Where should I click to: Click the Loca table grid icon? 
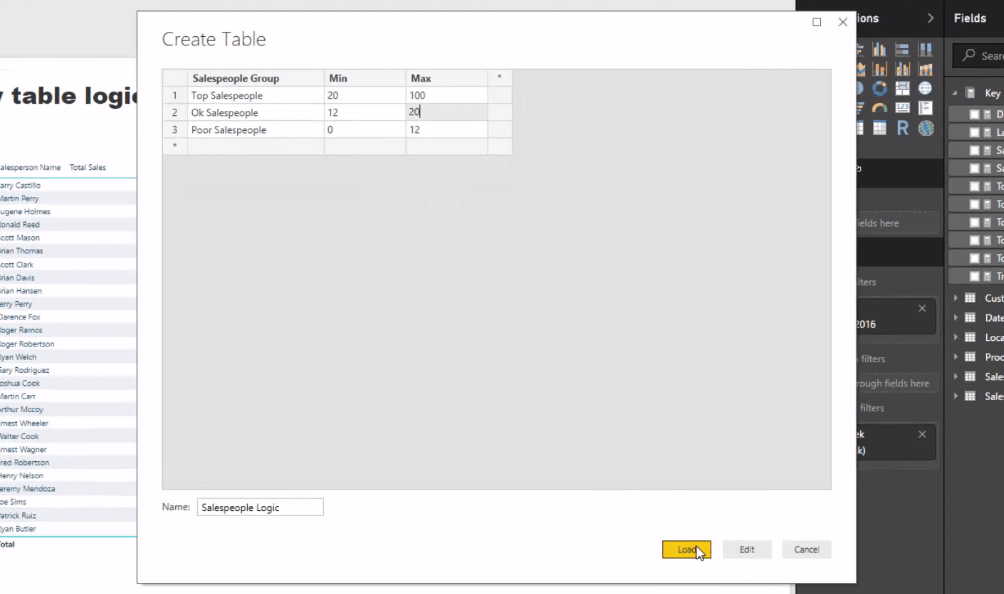971,337
